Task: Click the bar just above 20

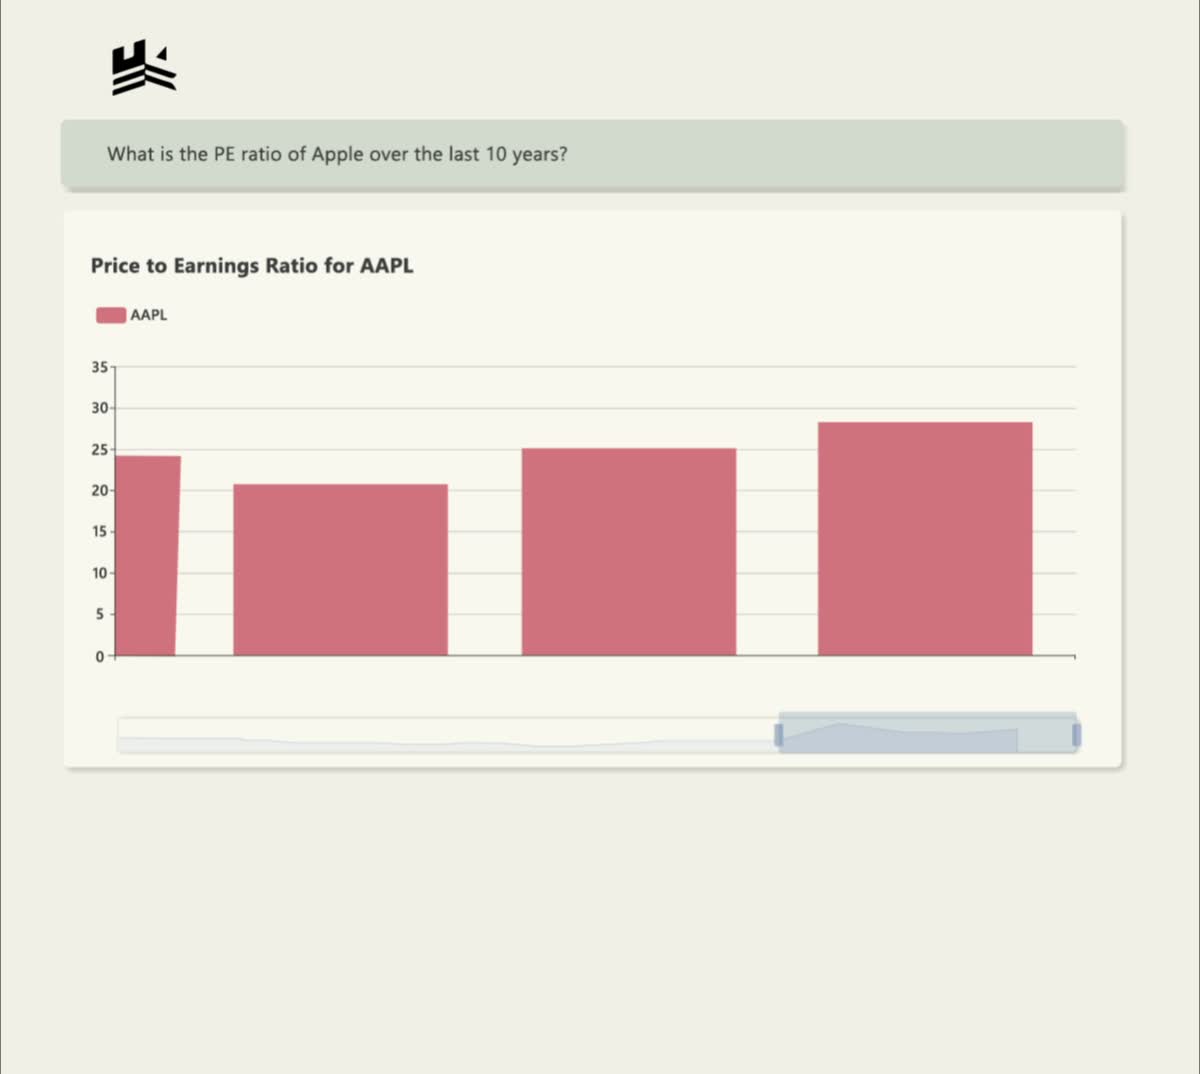Action: [x=340, y=570]
